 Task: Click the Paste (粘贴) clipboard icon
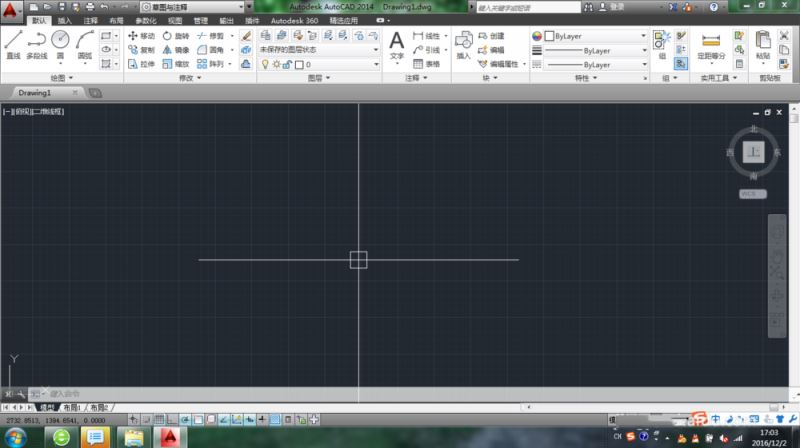pos(763,43)
